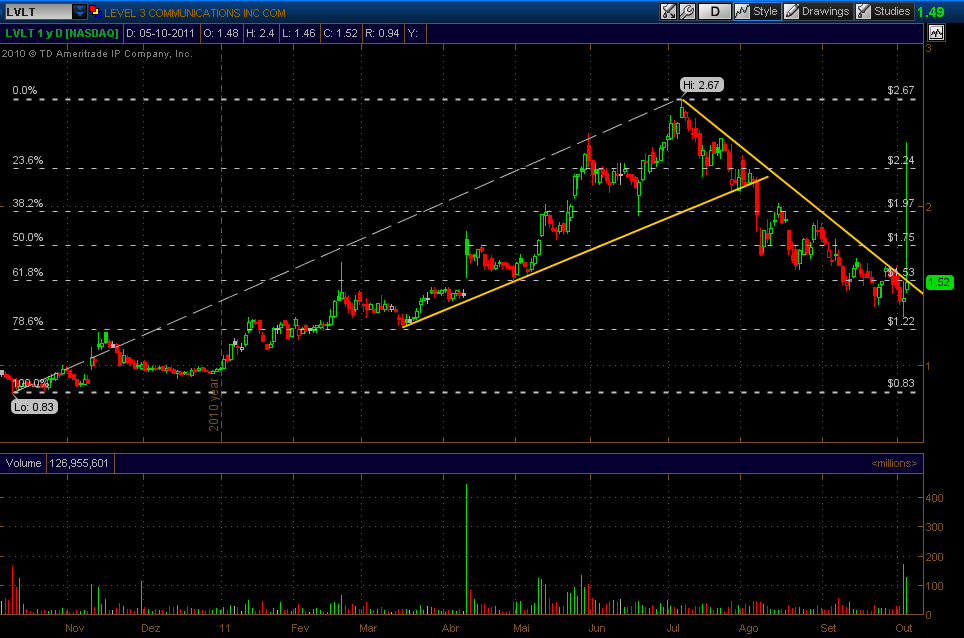Open the Drawings menu button
Viewport: 964px width, 638px height.
click(818, 12)
